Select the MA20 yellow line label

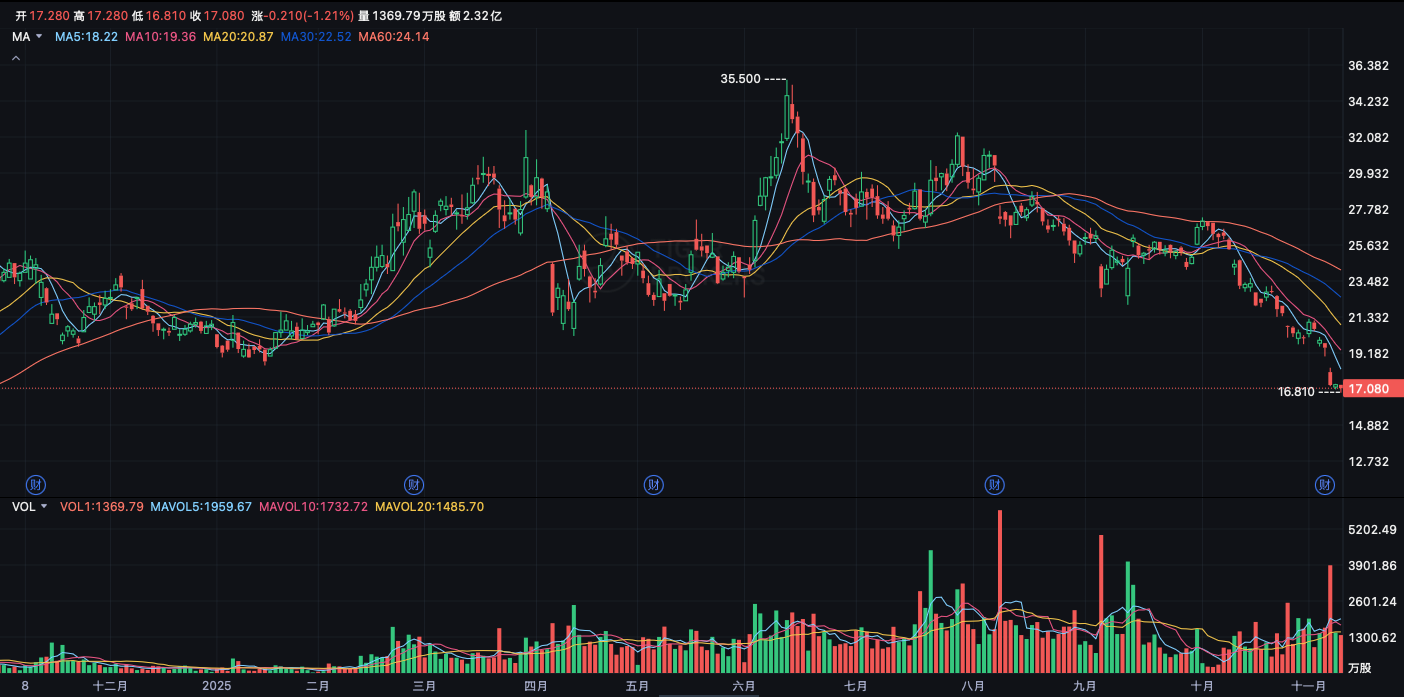coord(238,37)
